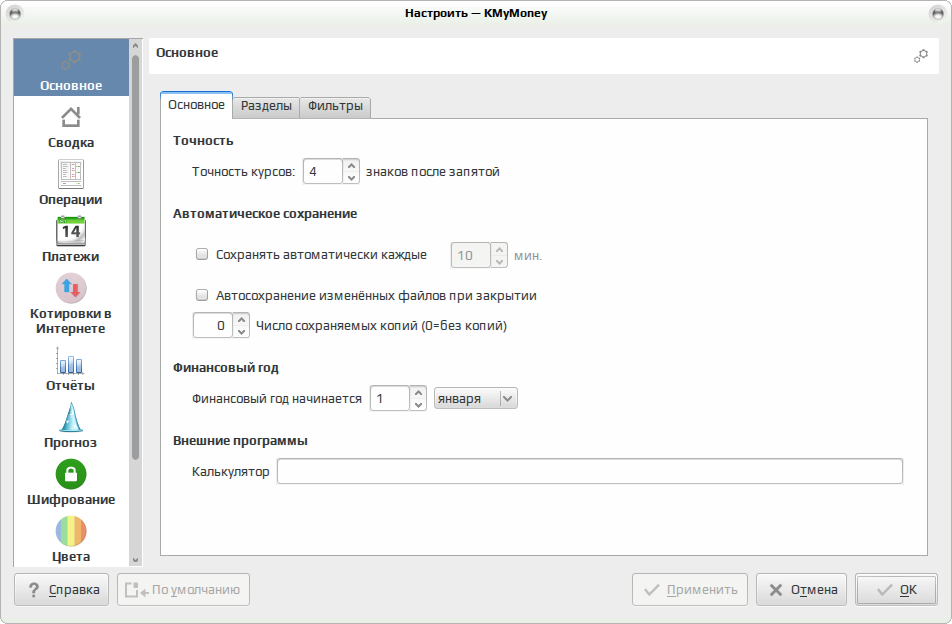Increase Точность курсов spinner value

pyautogui.click(x=351, y=165)
